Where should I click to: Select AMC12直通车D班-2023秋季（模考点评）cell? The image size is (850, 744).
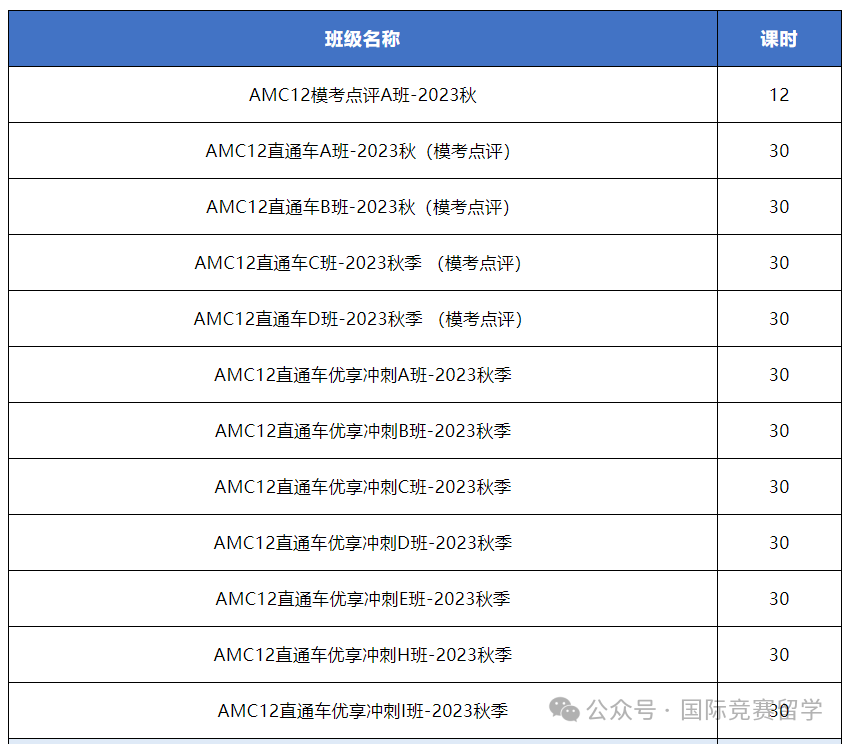363,319
